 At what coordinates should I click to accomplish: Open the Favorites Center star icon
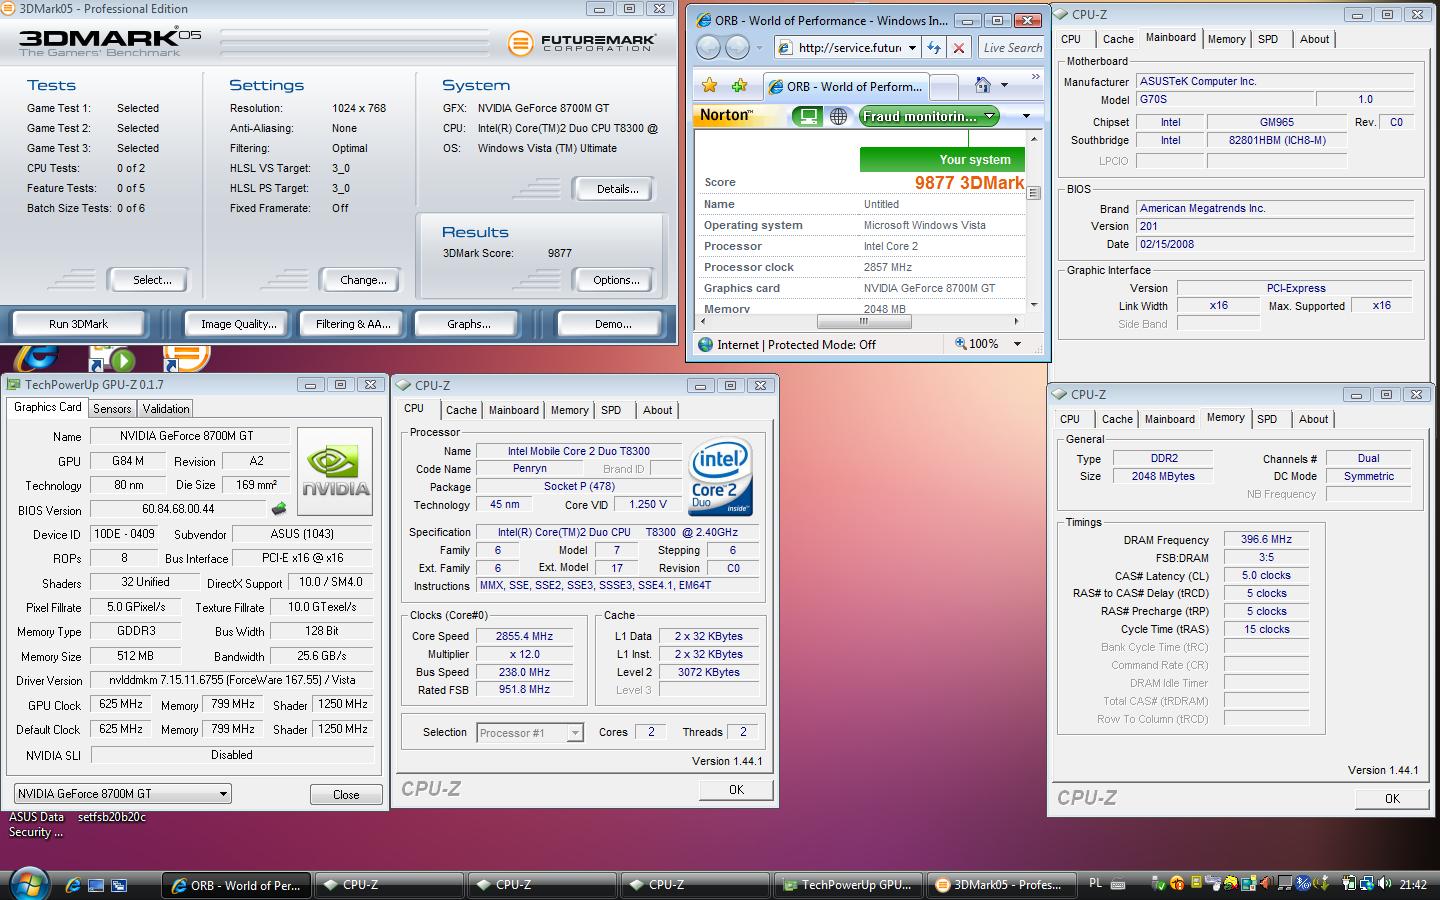pyautogui.click(x=709, y=86)
